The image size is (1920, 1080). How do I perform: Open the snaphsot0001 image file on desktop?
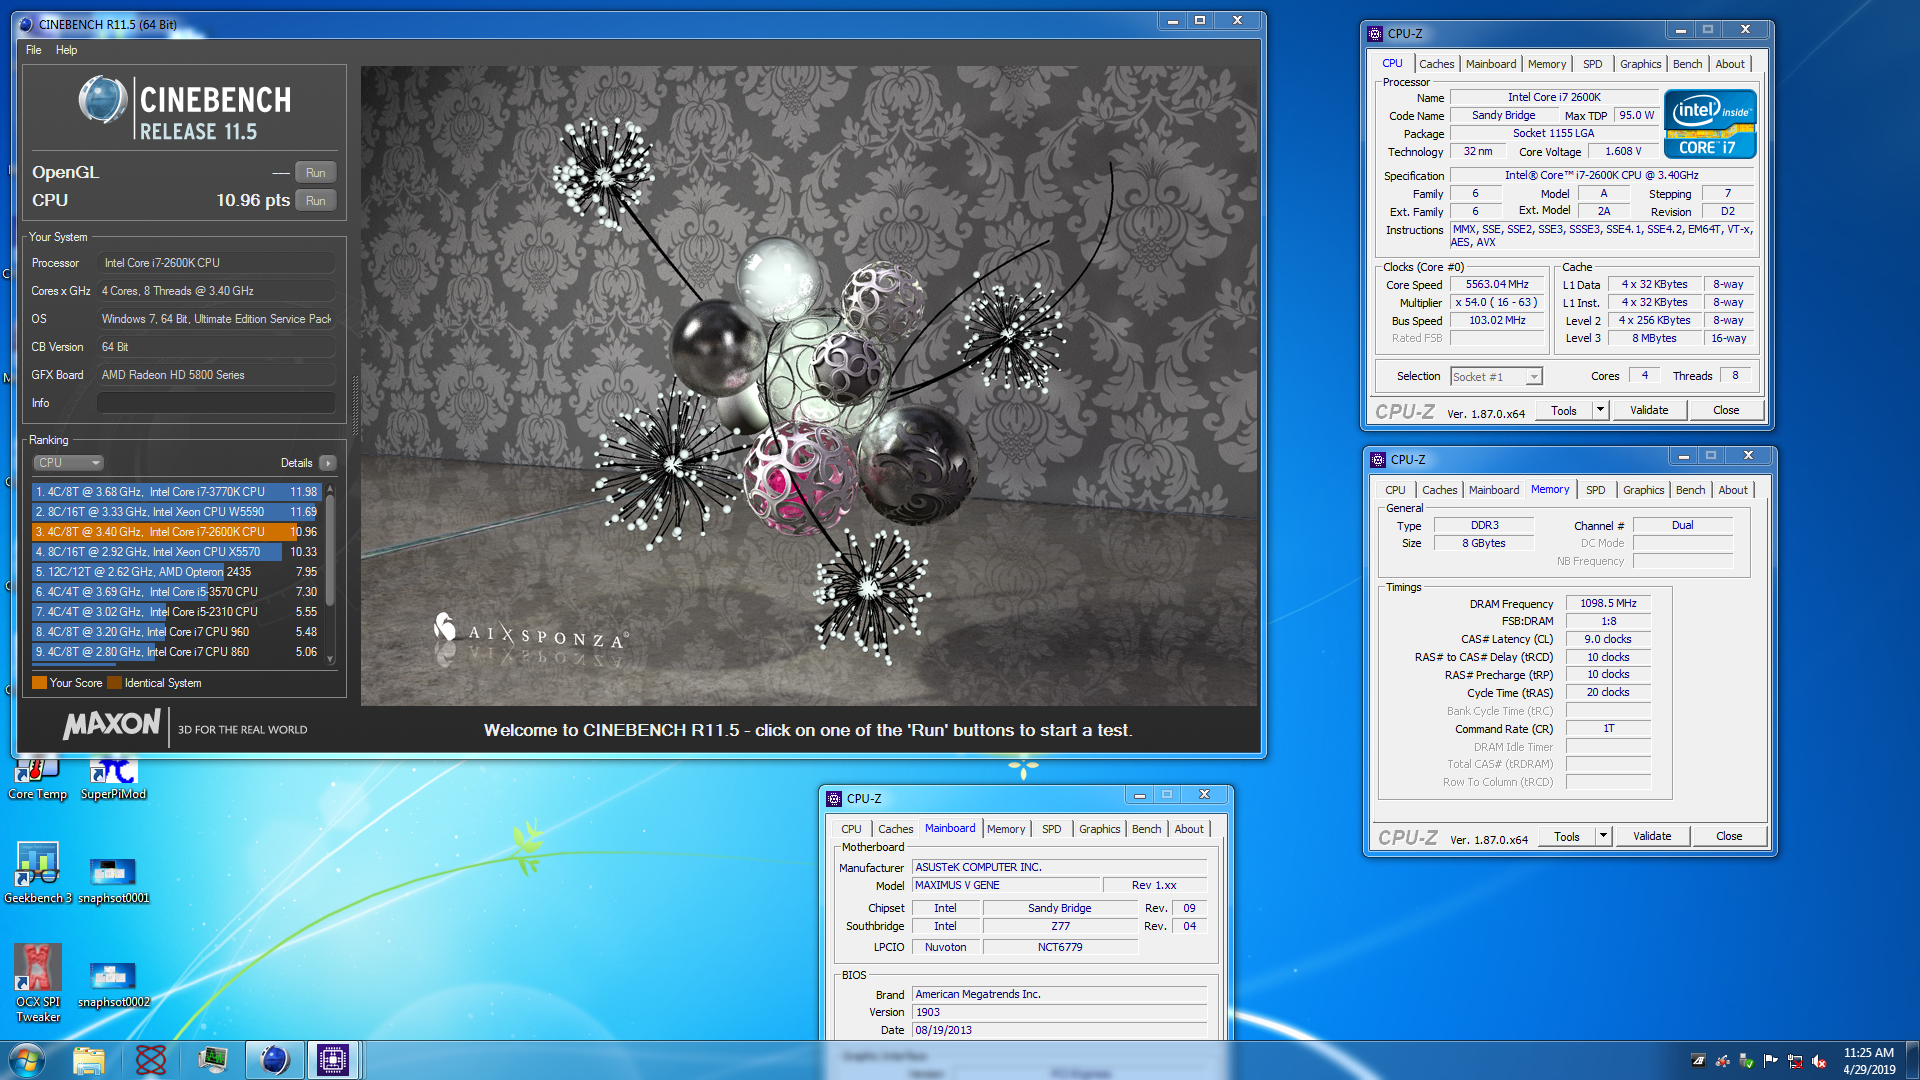(x=113, y=880)
